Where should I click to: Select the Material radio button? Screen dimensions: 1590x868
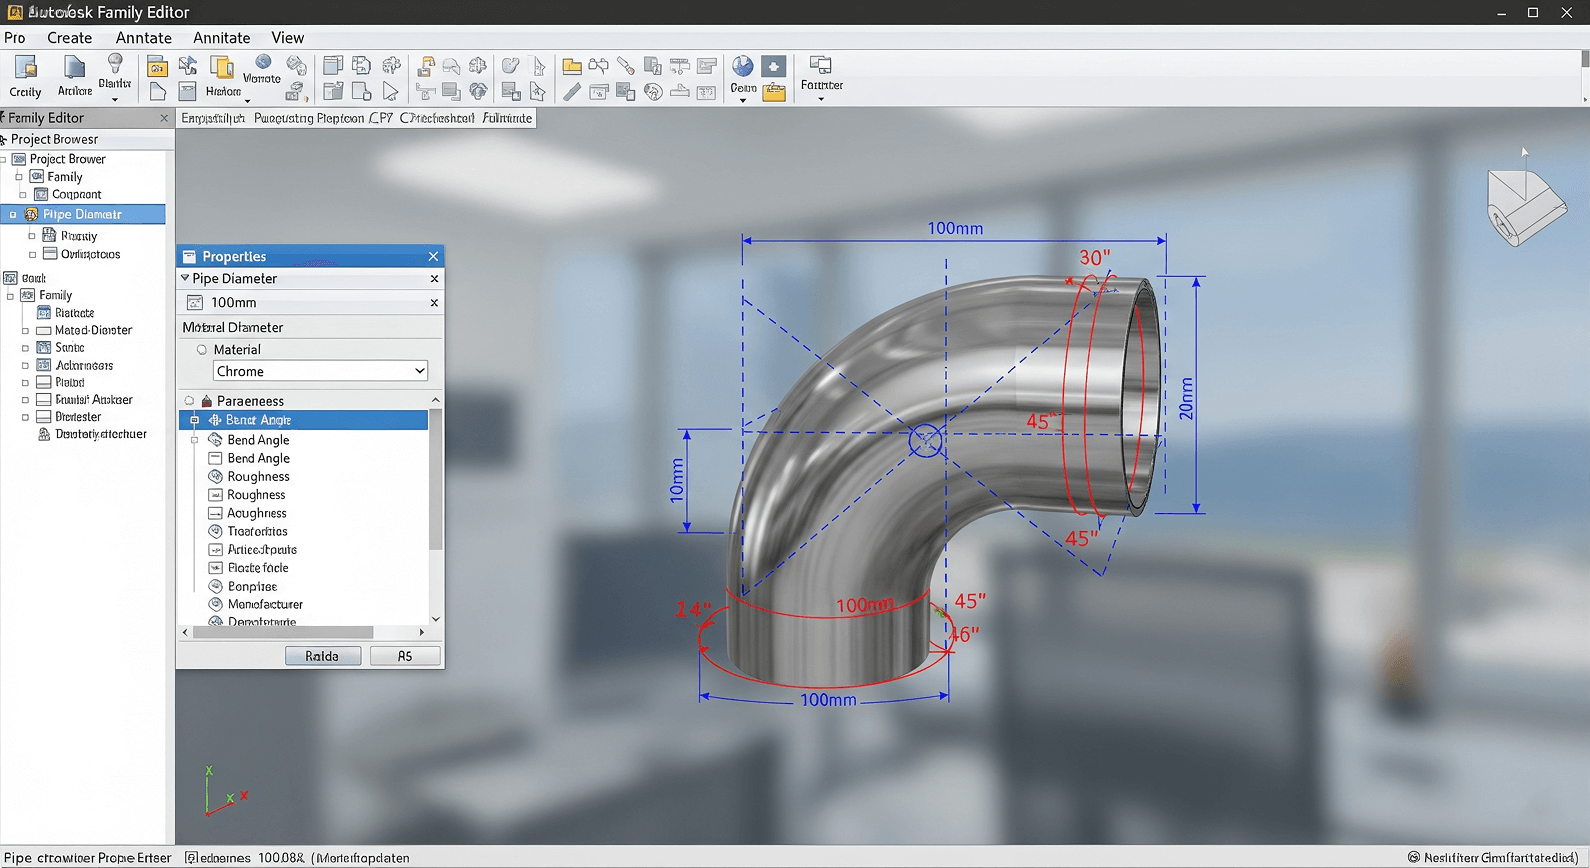(x=202, y=349)
